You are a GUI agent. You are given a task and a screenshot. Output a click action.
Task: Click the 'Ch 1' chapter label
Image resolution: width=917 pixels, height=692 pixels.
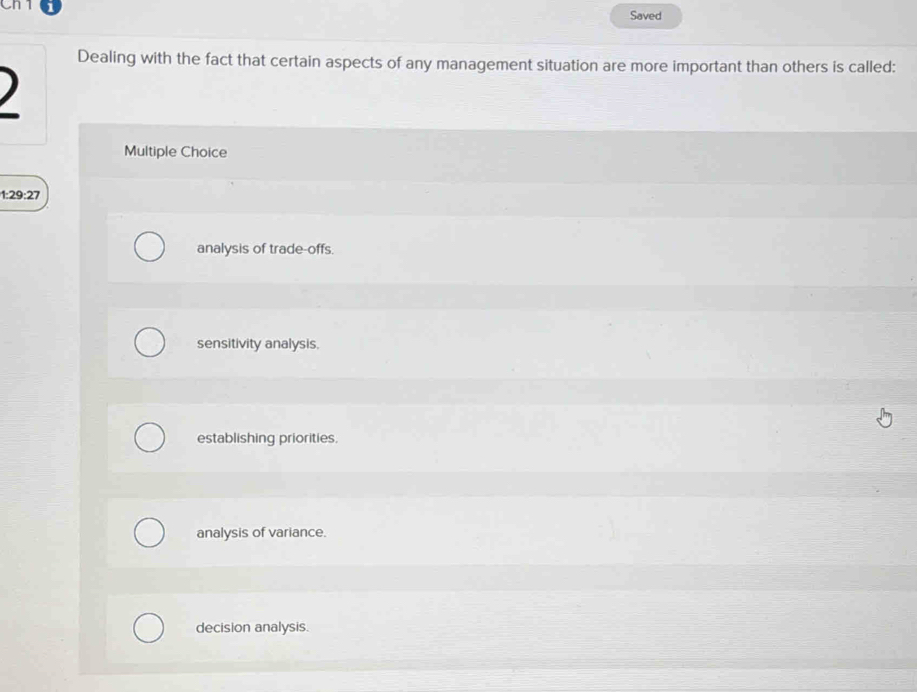pos(16,6)
